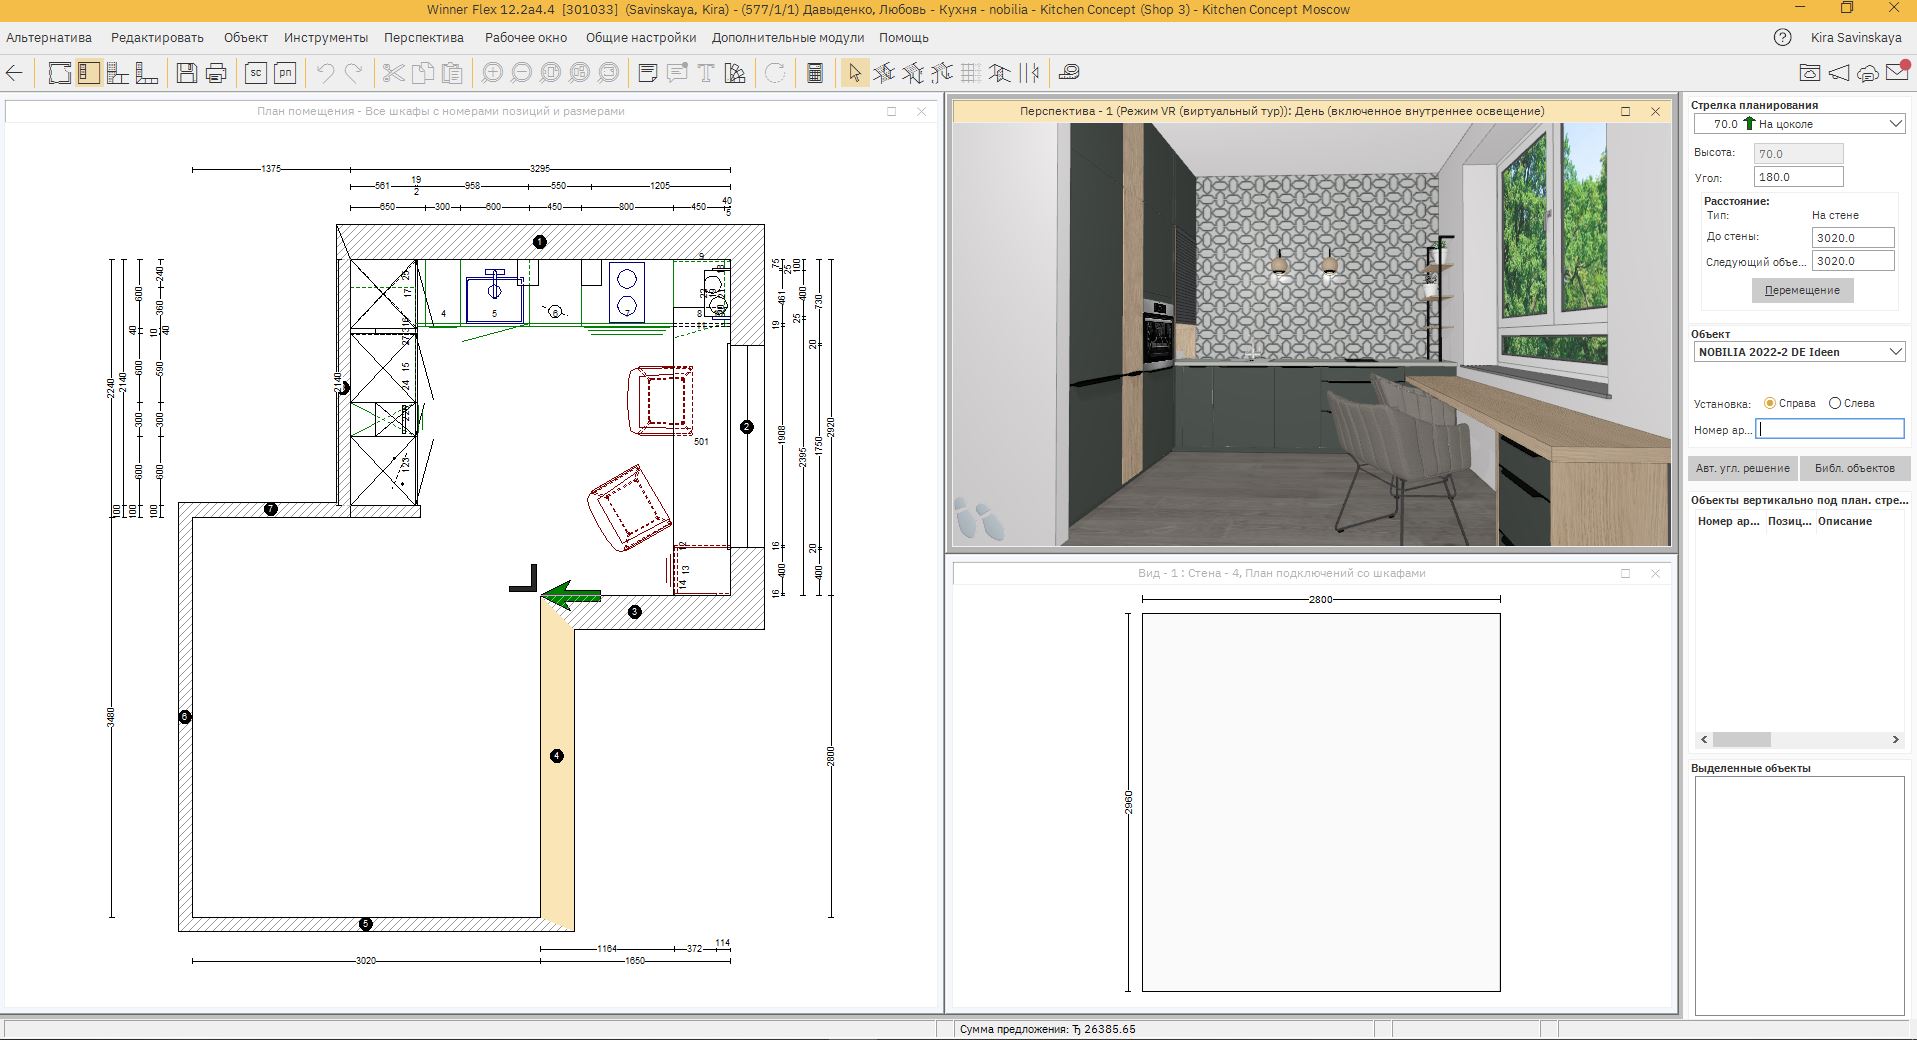
Task: Click the 'Перемещение' button
Action: tap(1802, 290)
